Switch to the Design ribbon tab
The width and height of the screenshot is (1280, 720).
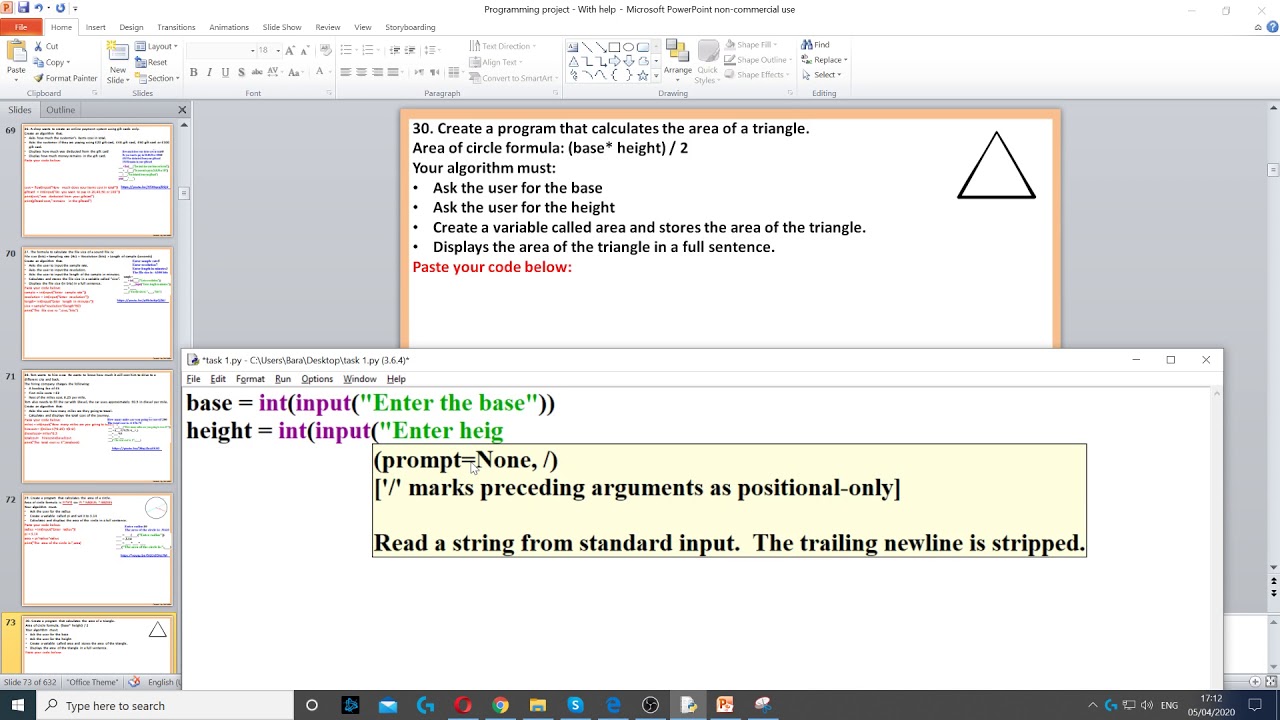131,27
